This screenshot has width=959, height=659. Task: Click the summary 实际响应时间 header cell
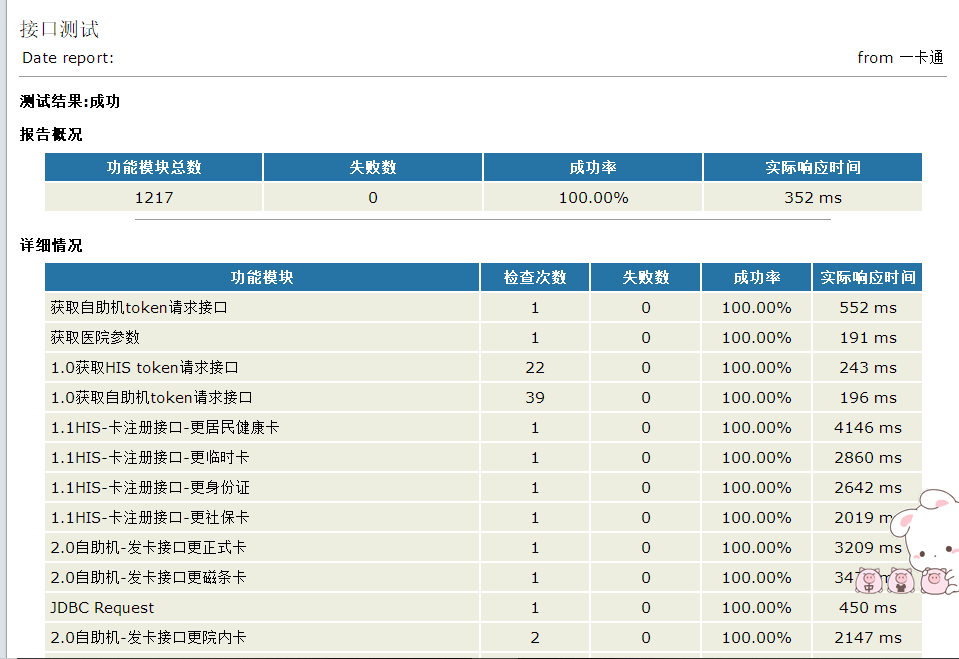(813, 167)
